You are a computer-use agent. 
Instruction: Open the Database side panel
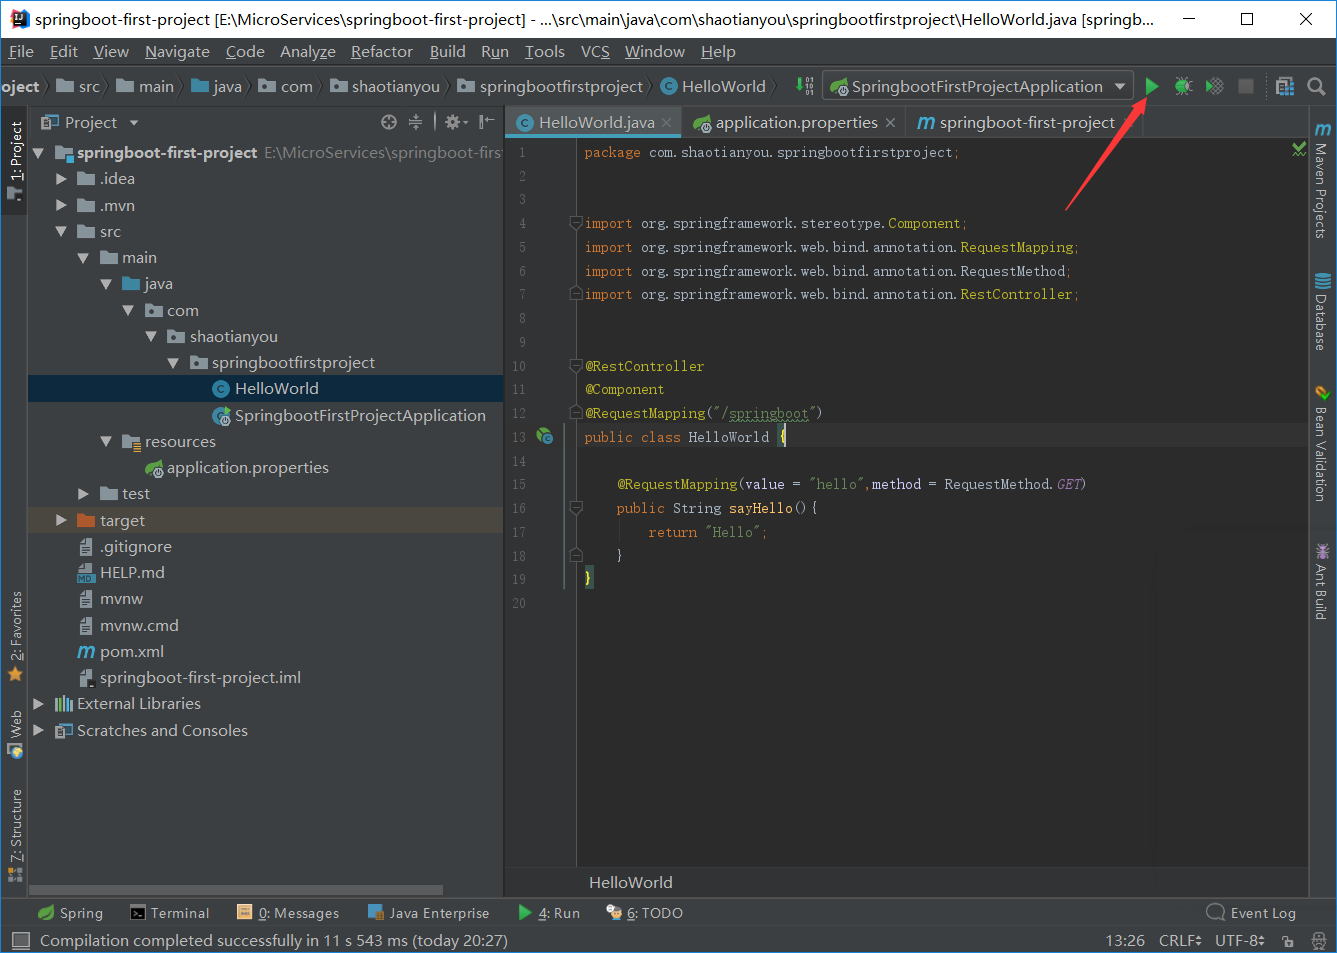pyautogui.click(x=1322, y=311)
